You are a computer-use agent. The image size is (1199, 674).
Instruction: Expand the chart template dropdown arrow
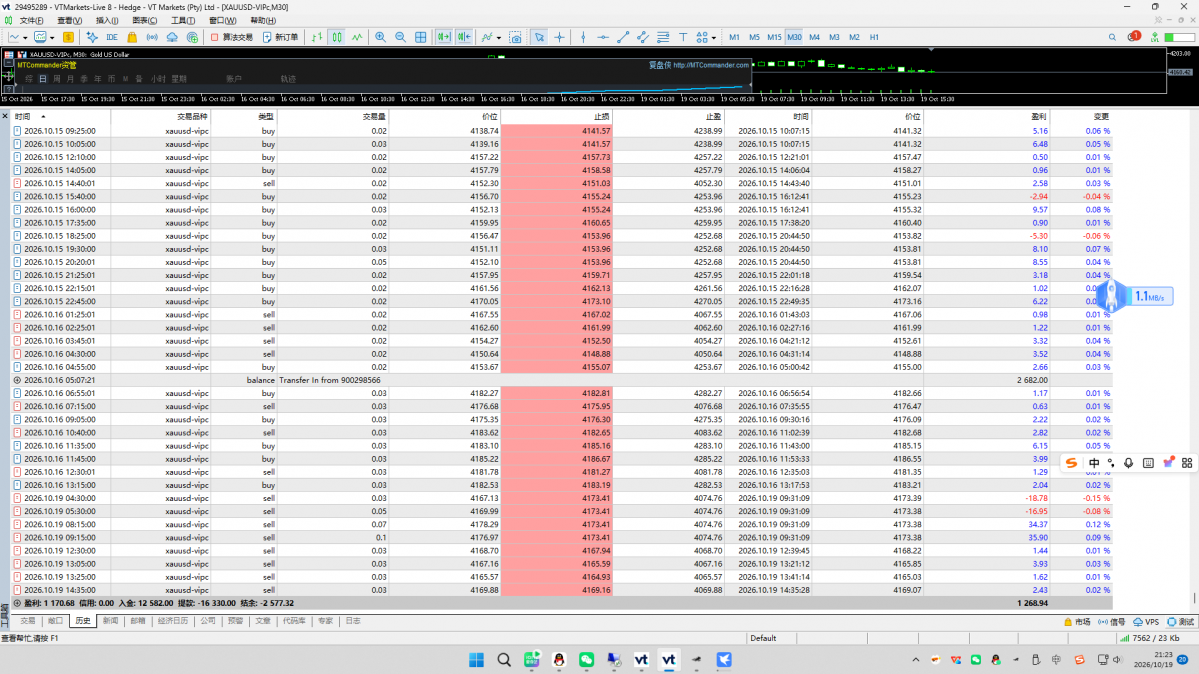(x=52, y=37)
